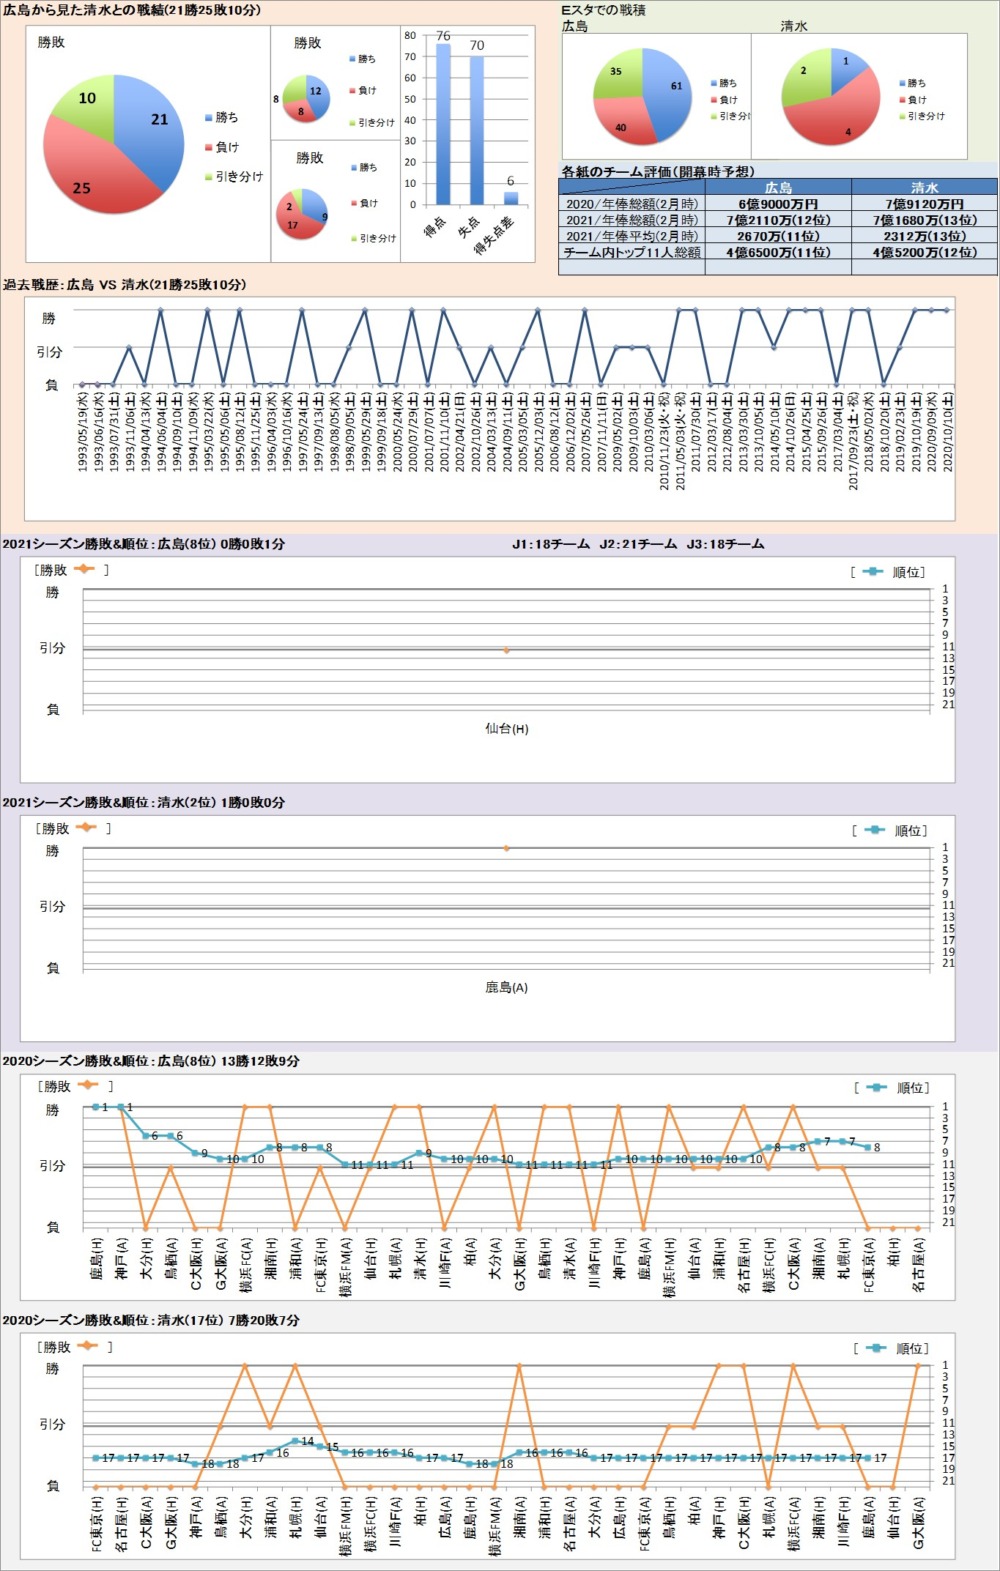Click the 4億5200万(12位) cell
1000x1571 pixels.
click(x=925, y=253)
